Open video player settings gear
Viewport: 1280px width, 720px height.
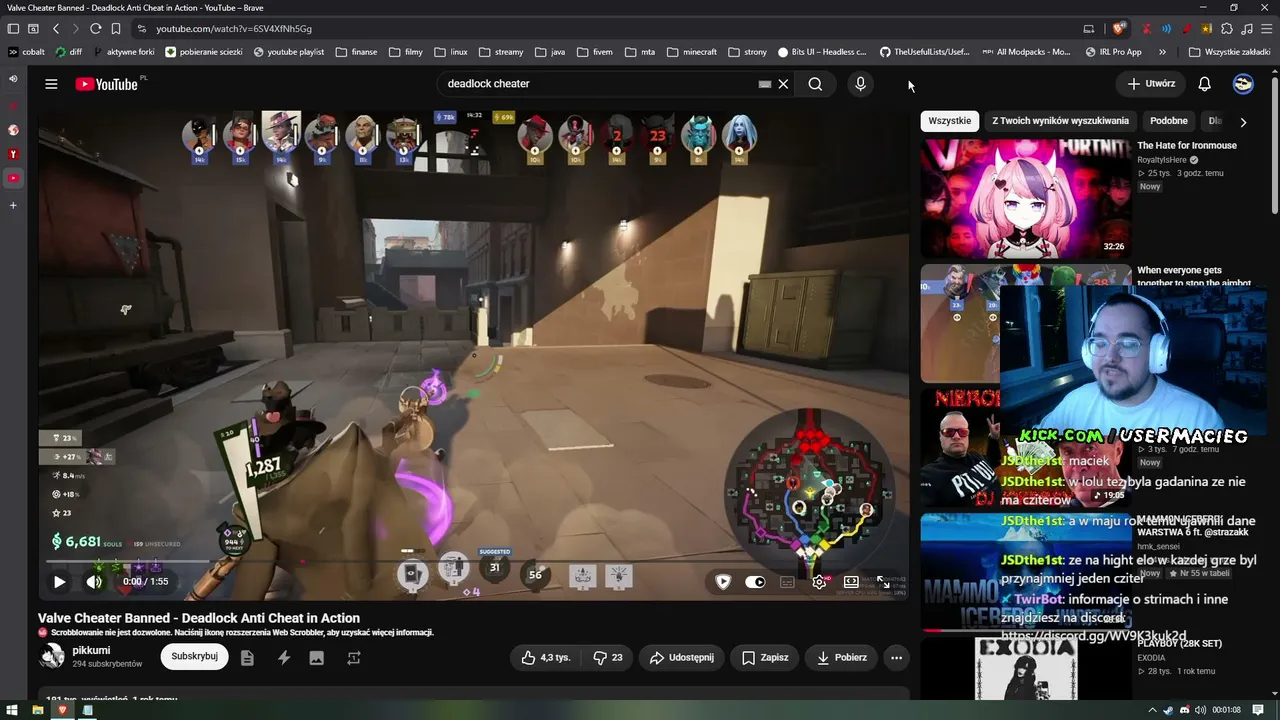click(819, 582)
